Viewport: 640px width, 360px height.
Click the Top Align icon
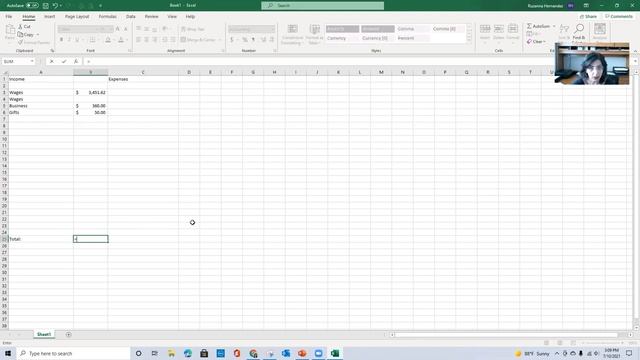pyautogui.click(x=138, y=29)
